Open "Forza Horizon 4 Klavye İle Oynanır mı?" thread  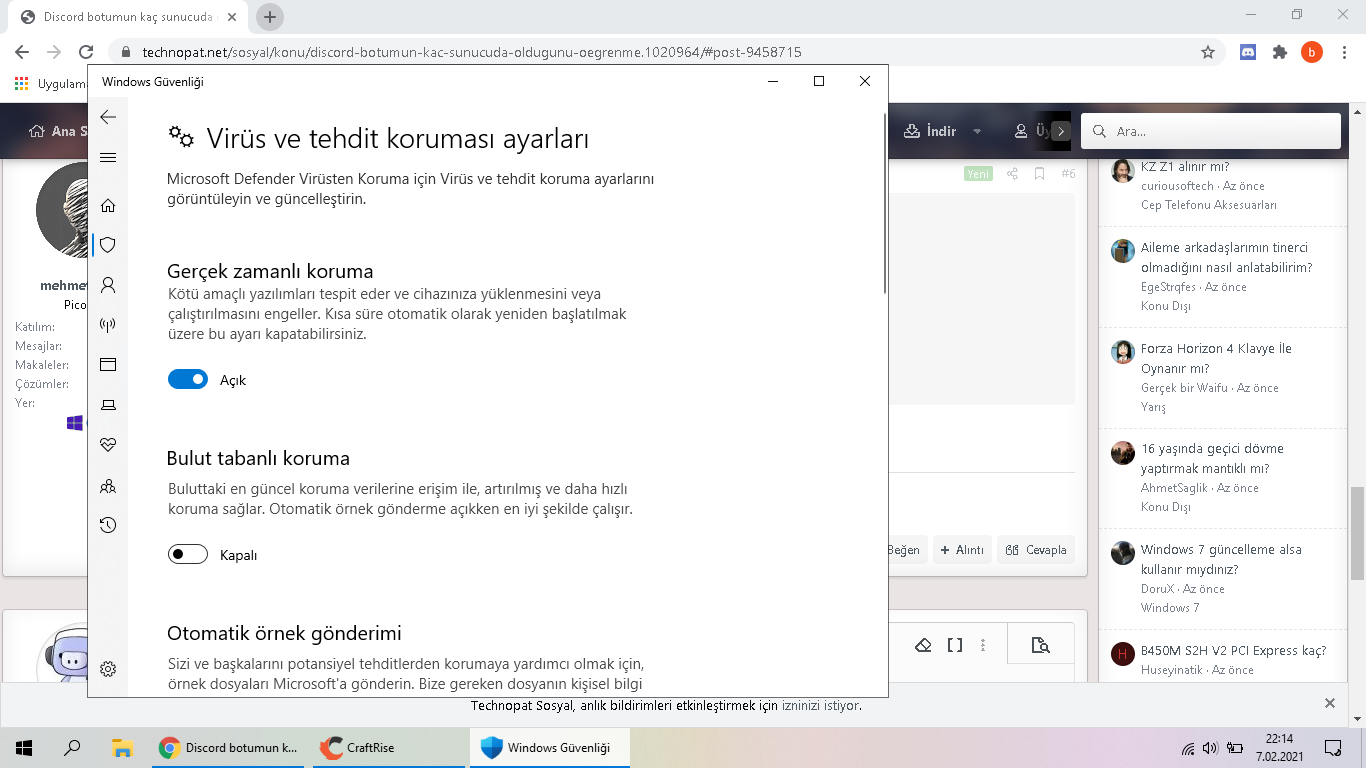(x=1216, y=358)
